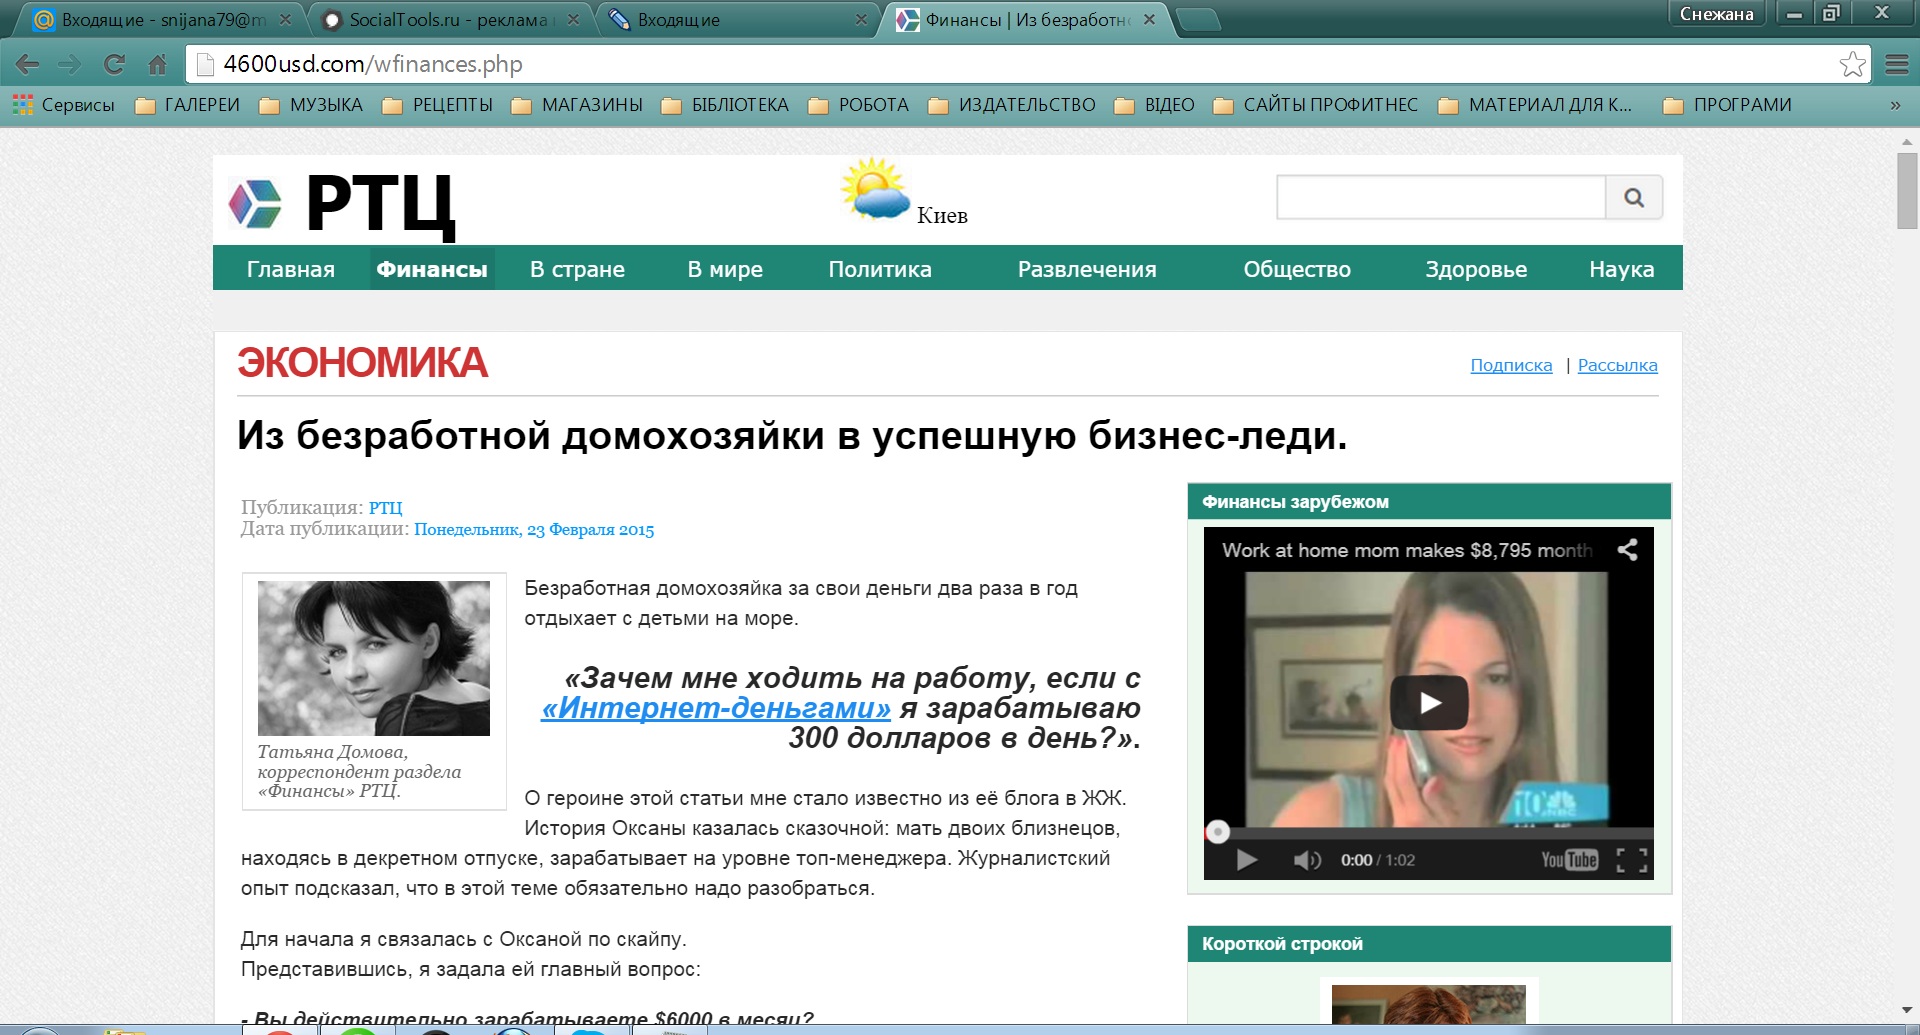The width and height of the screenshot is (1920, 1035).
Task: Go to browser home page
Action: point(157,65)
